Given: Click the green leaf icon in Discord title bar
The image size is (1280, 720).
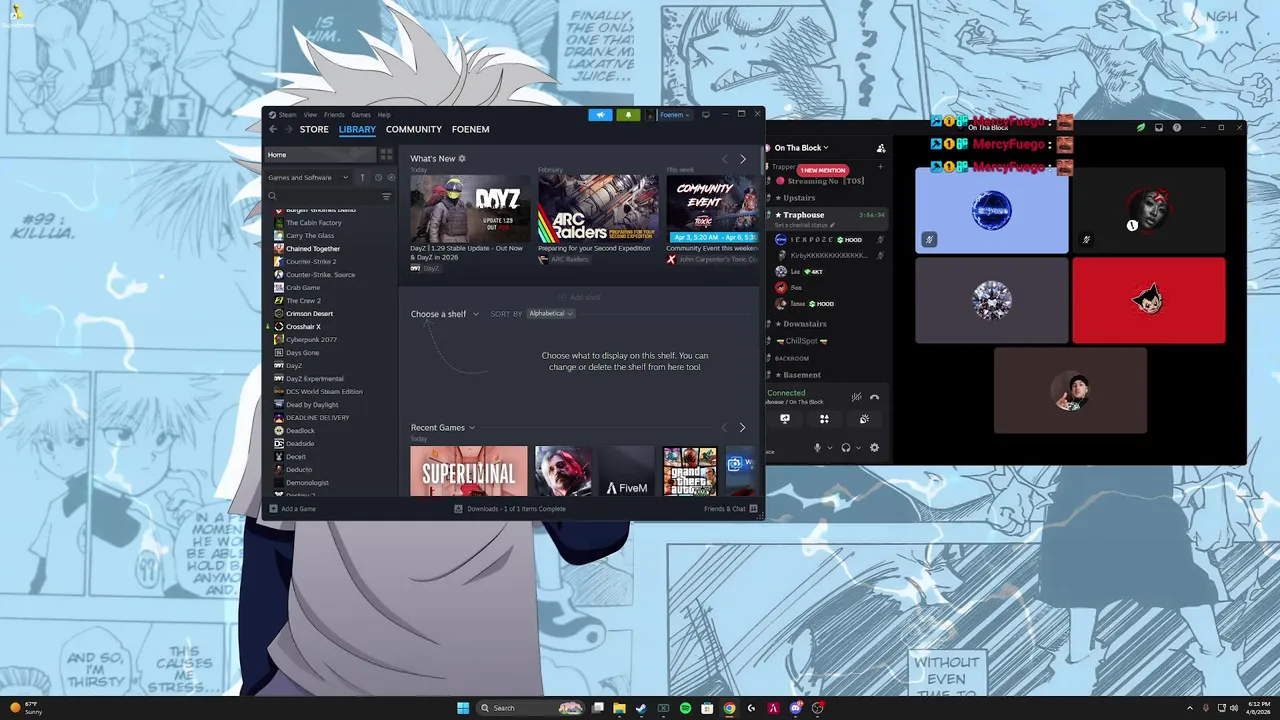Looking at the screenshot, I should (x=1141, y=128).
